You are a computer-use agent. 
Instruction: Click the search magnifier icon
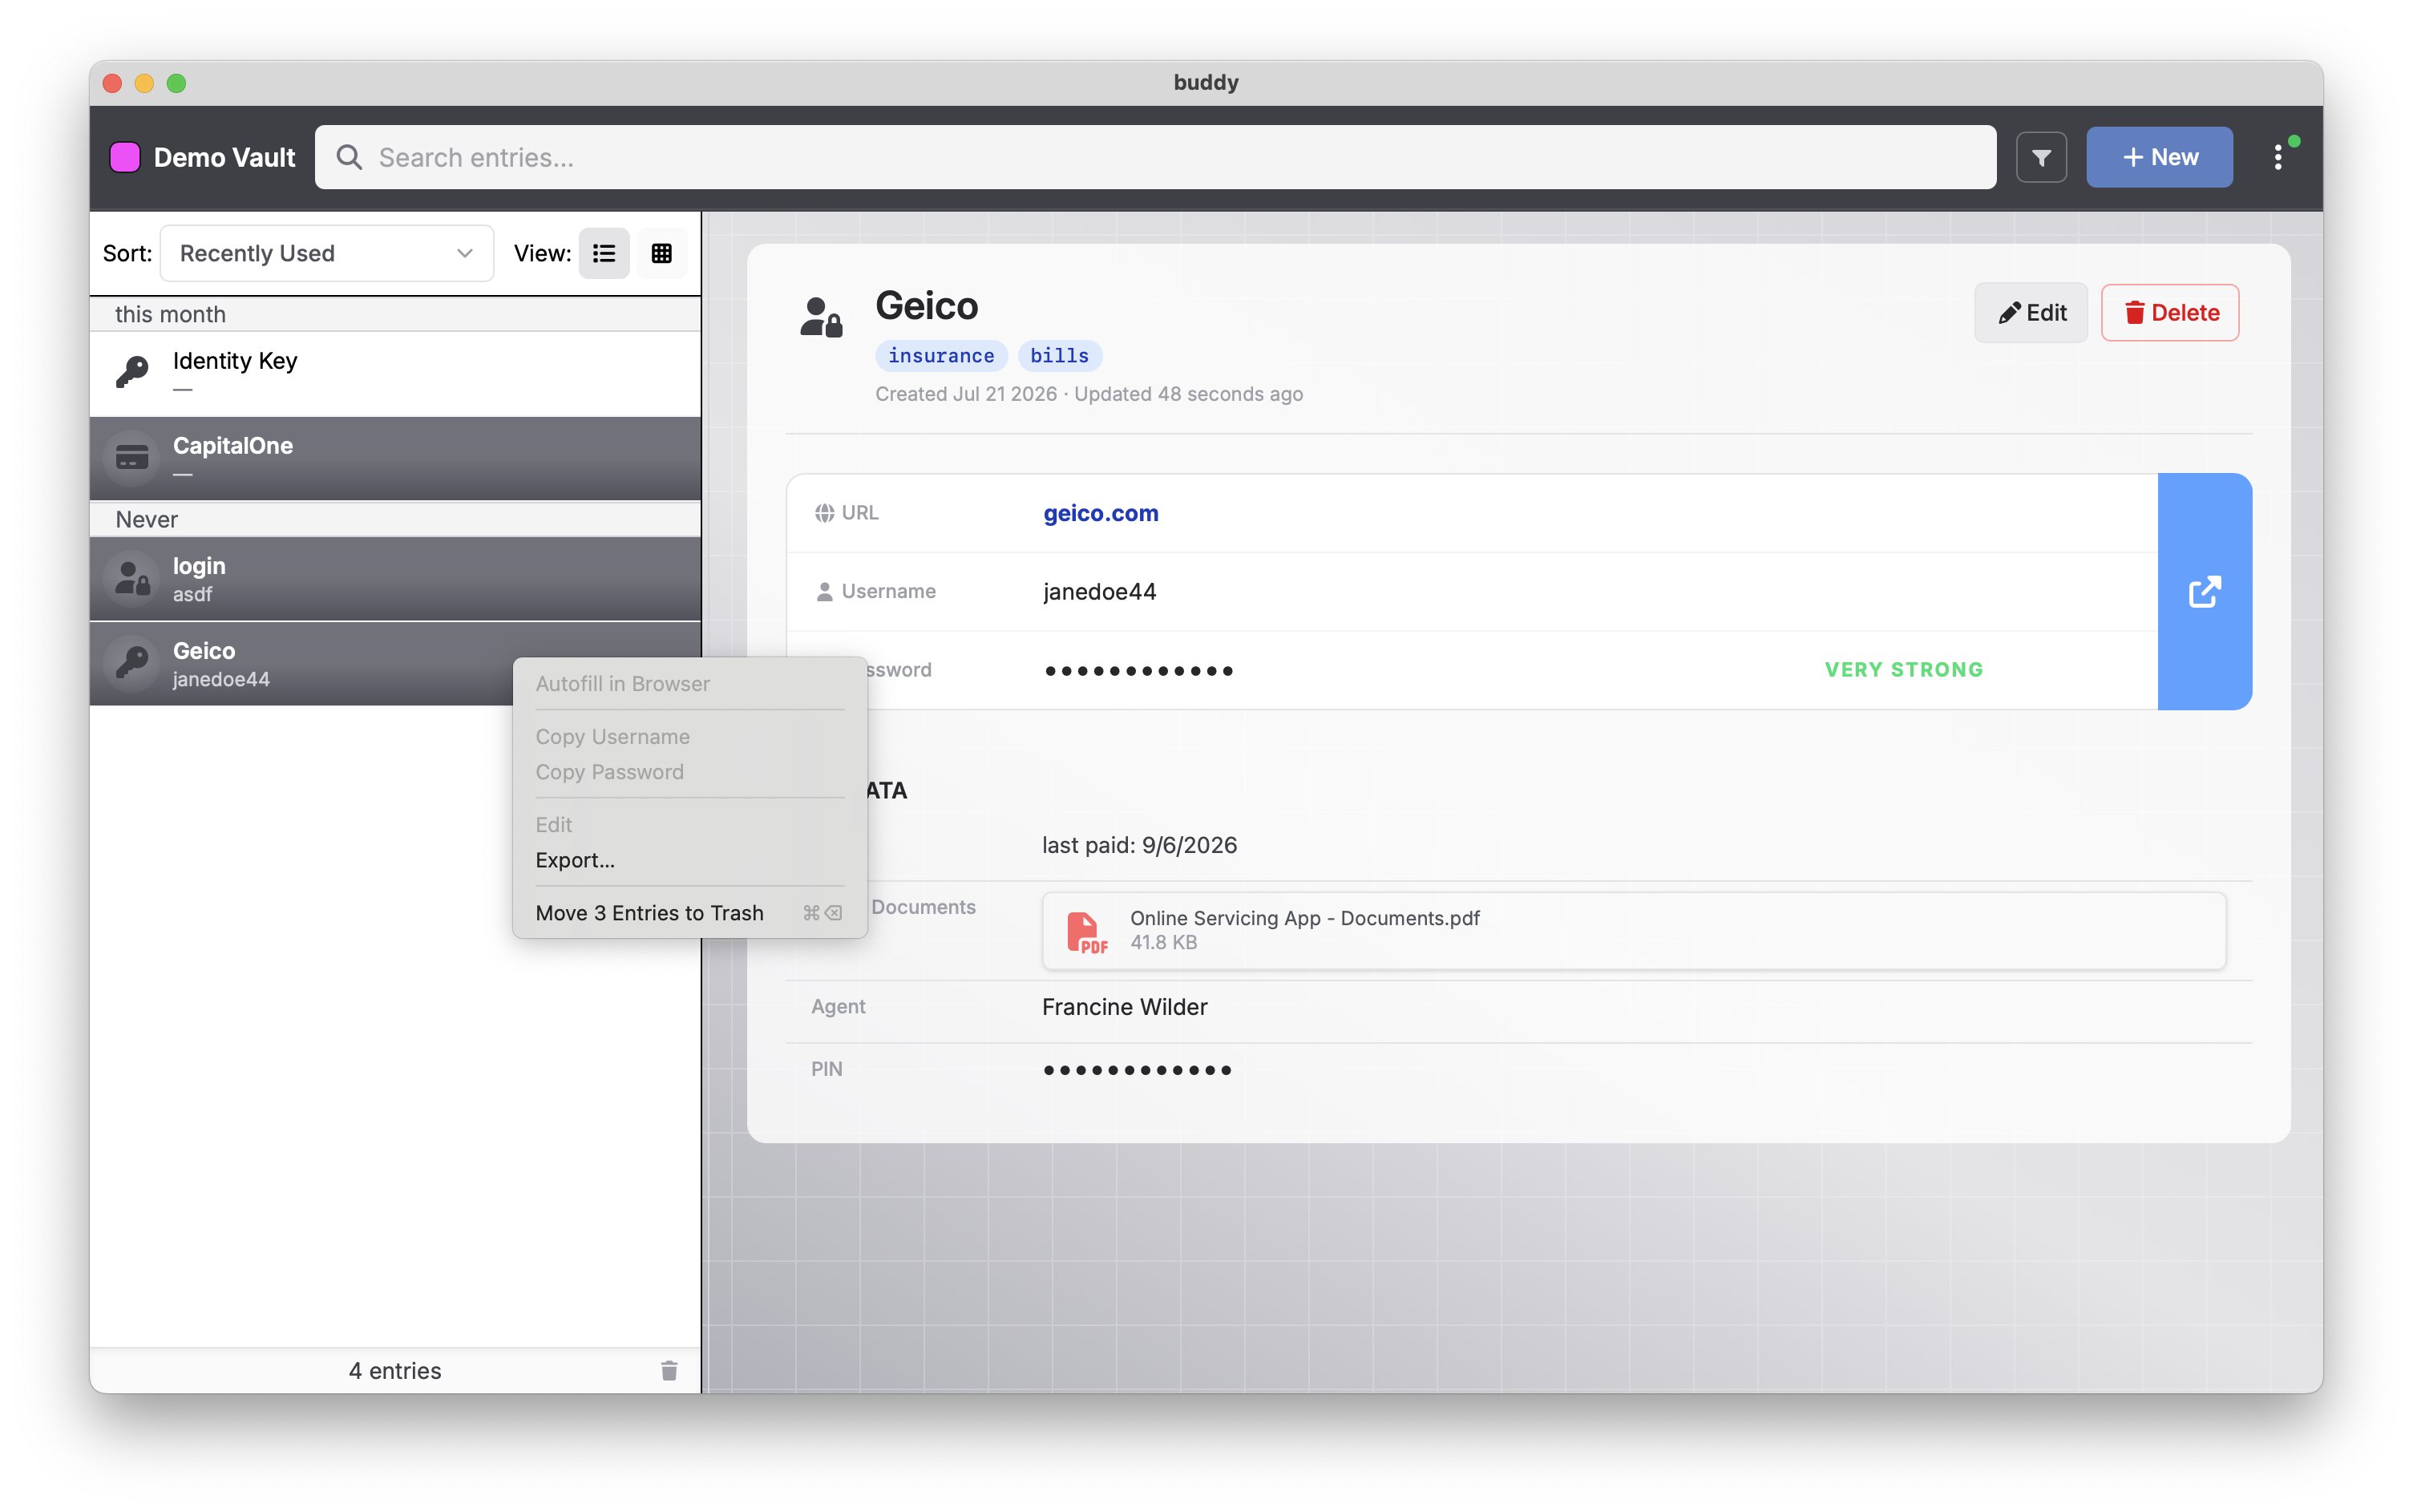pyautogui.click(x=348, y=157)
